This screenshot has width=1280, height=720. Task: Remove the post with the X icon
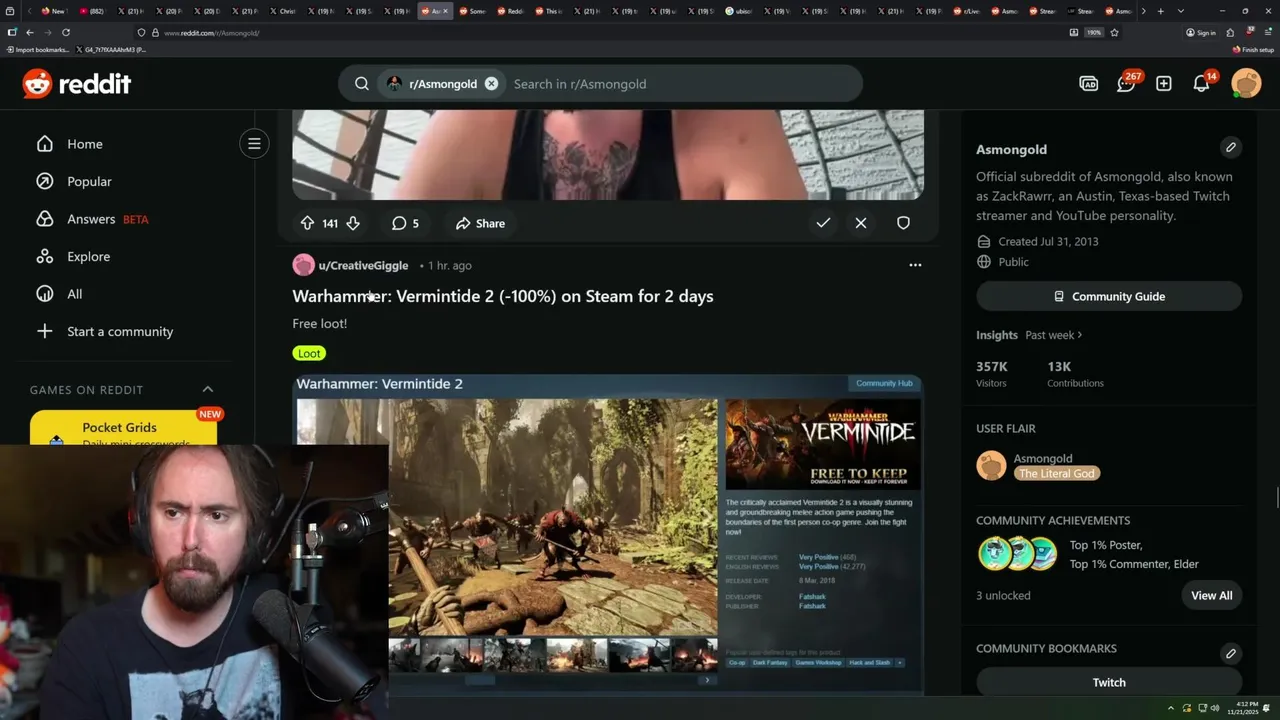click(x=861, y=223)
